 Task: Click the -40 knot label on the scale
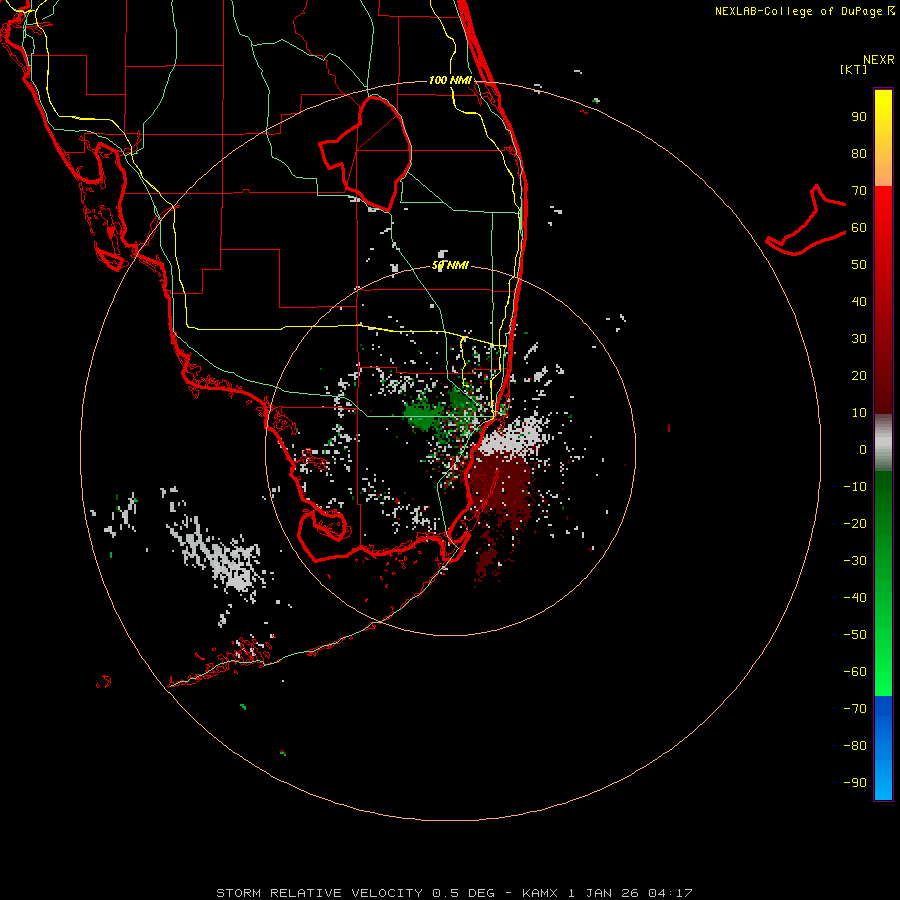coord(855,598)
